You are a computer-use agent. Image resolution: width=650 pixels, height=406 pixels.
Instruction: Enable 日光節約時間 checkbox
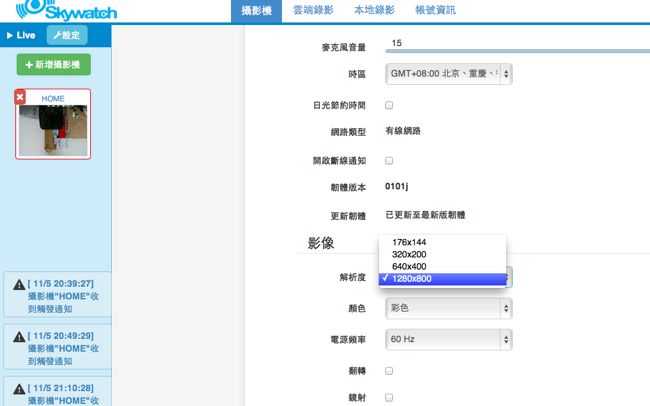coord(389,104)
